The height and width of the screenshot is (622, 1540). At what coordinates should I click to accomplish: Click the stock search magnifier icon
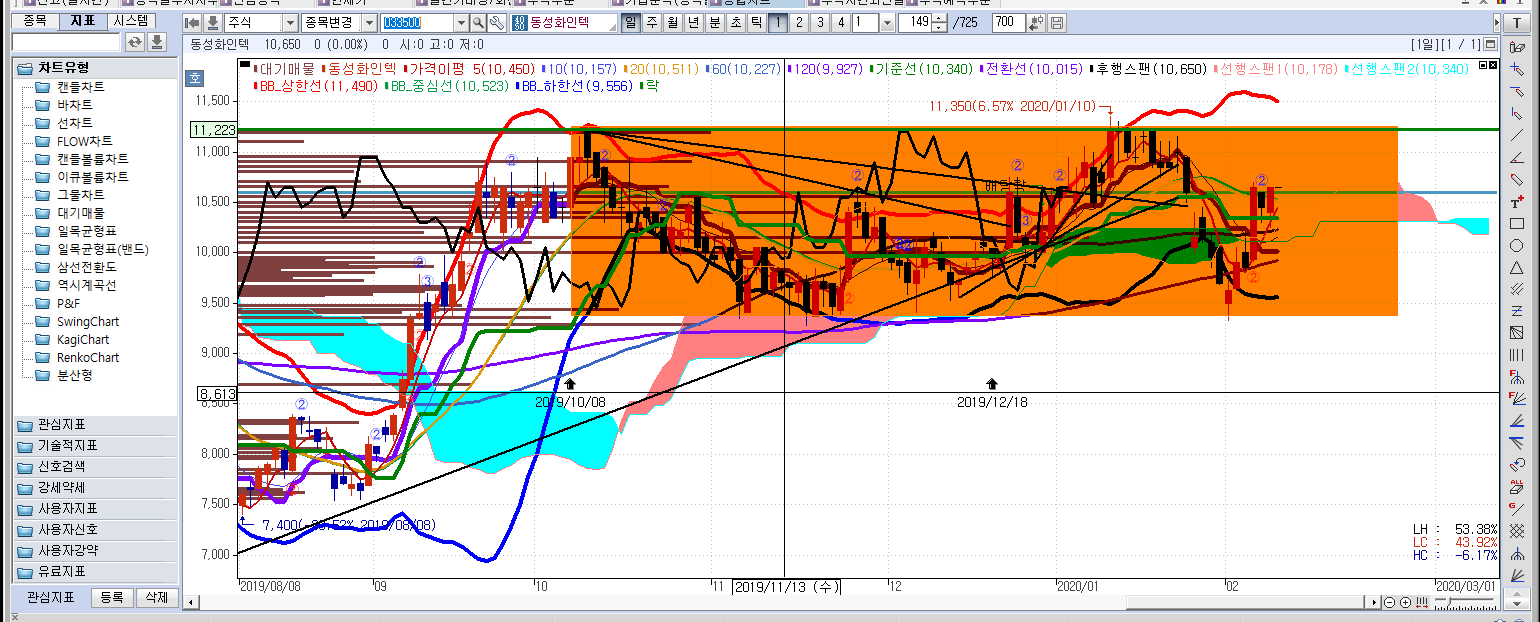478,22
